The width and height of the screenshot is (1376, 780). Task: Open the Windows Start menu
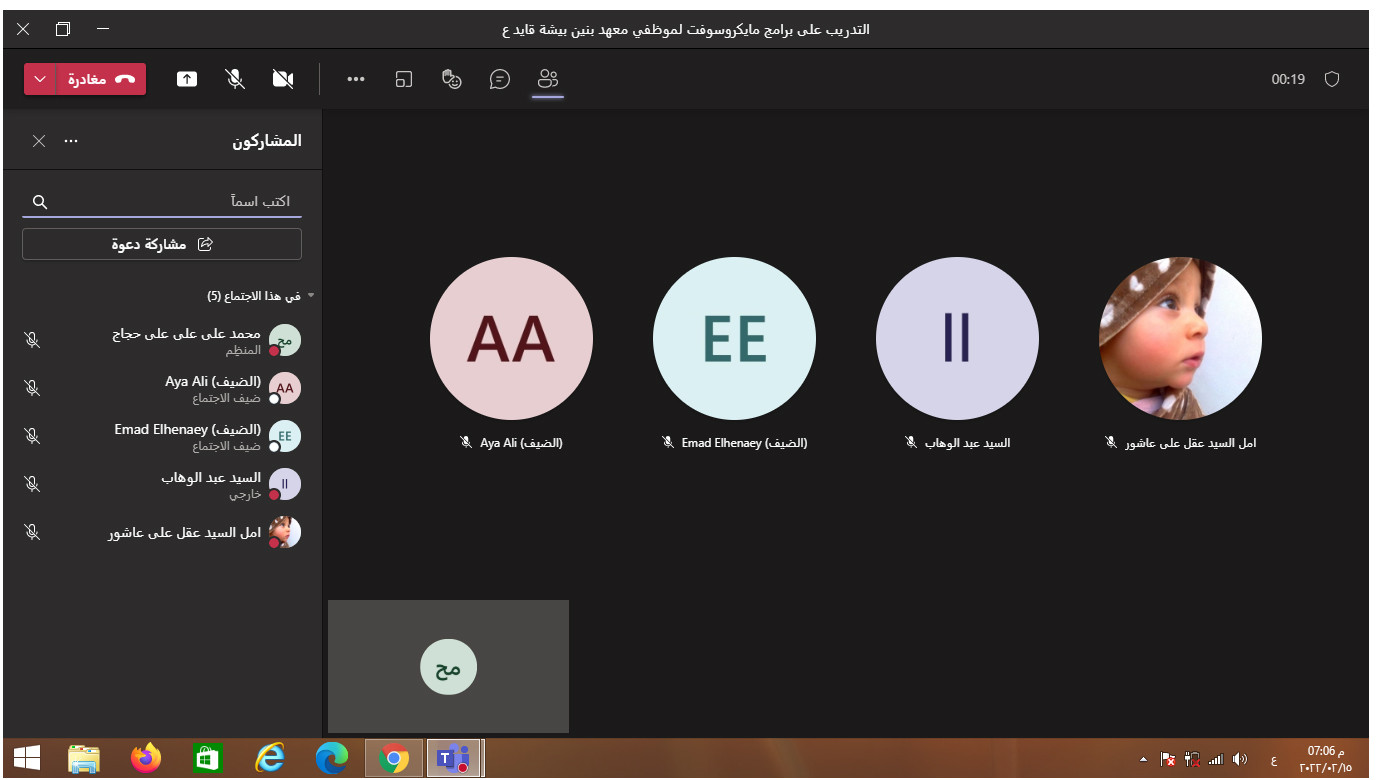click(26, 760)
